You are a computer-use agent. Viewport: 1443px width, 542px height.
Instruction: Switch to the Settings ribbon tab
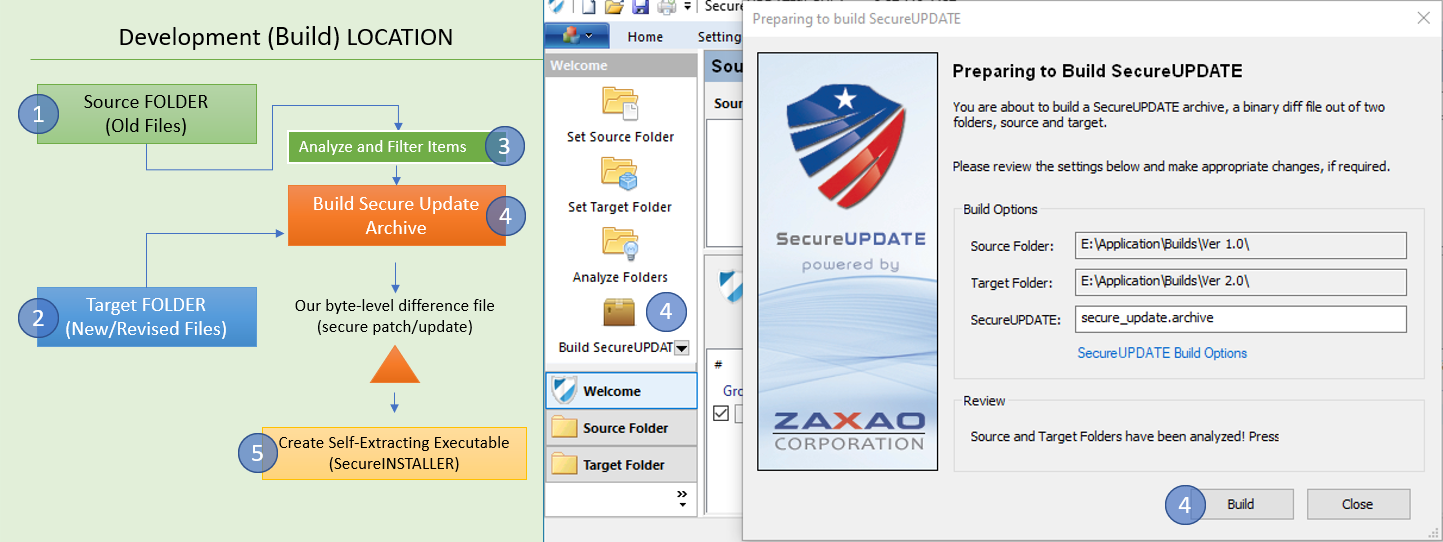coord(719,37)
